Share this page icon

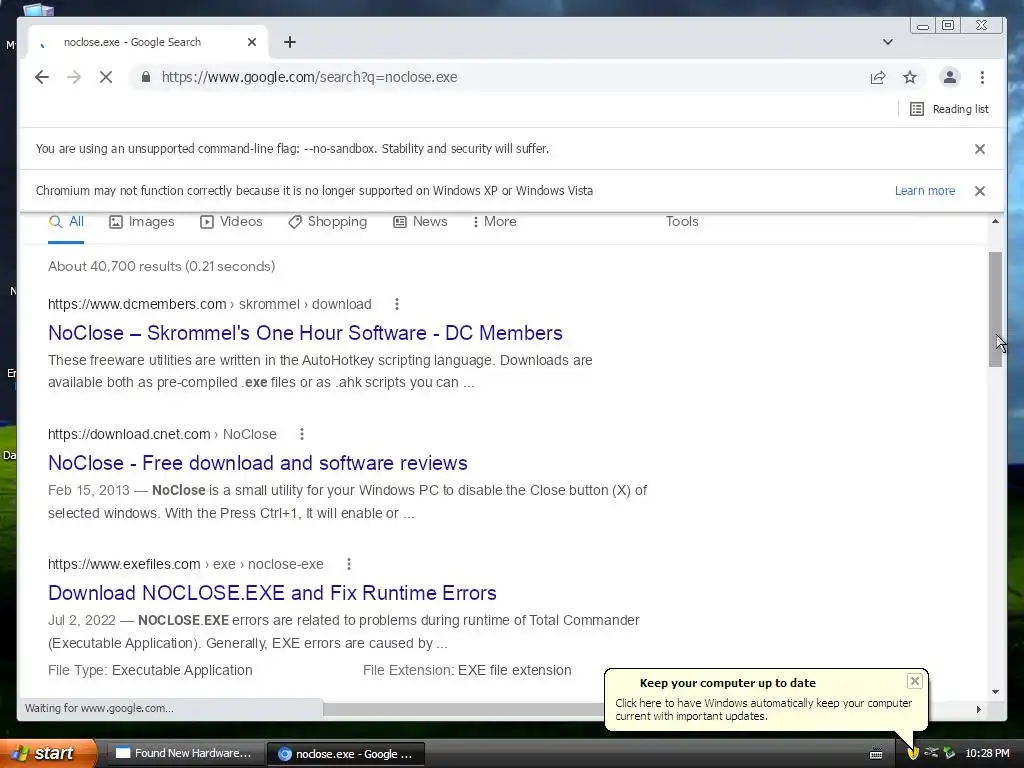[x=878, y=77]
